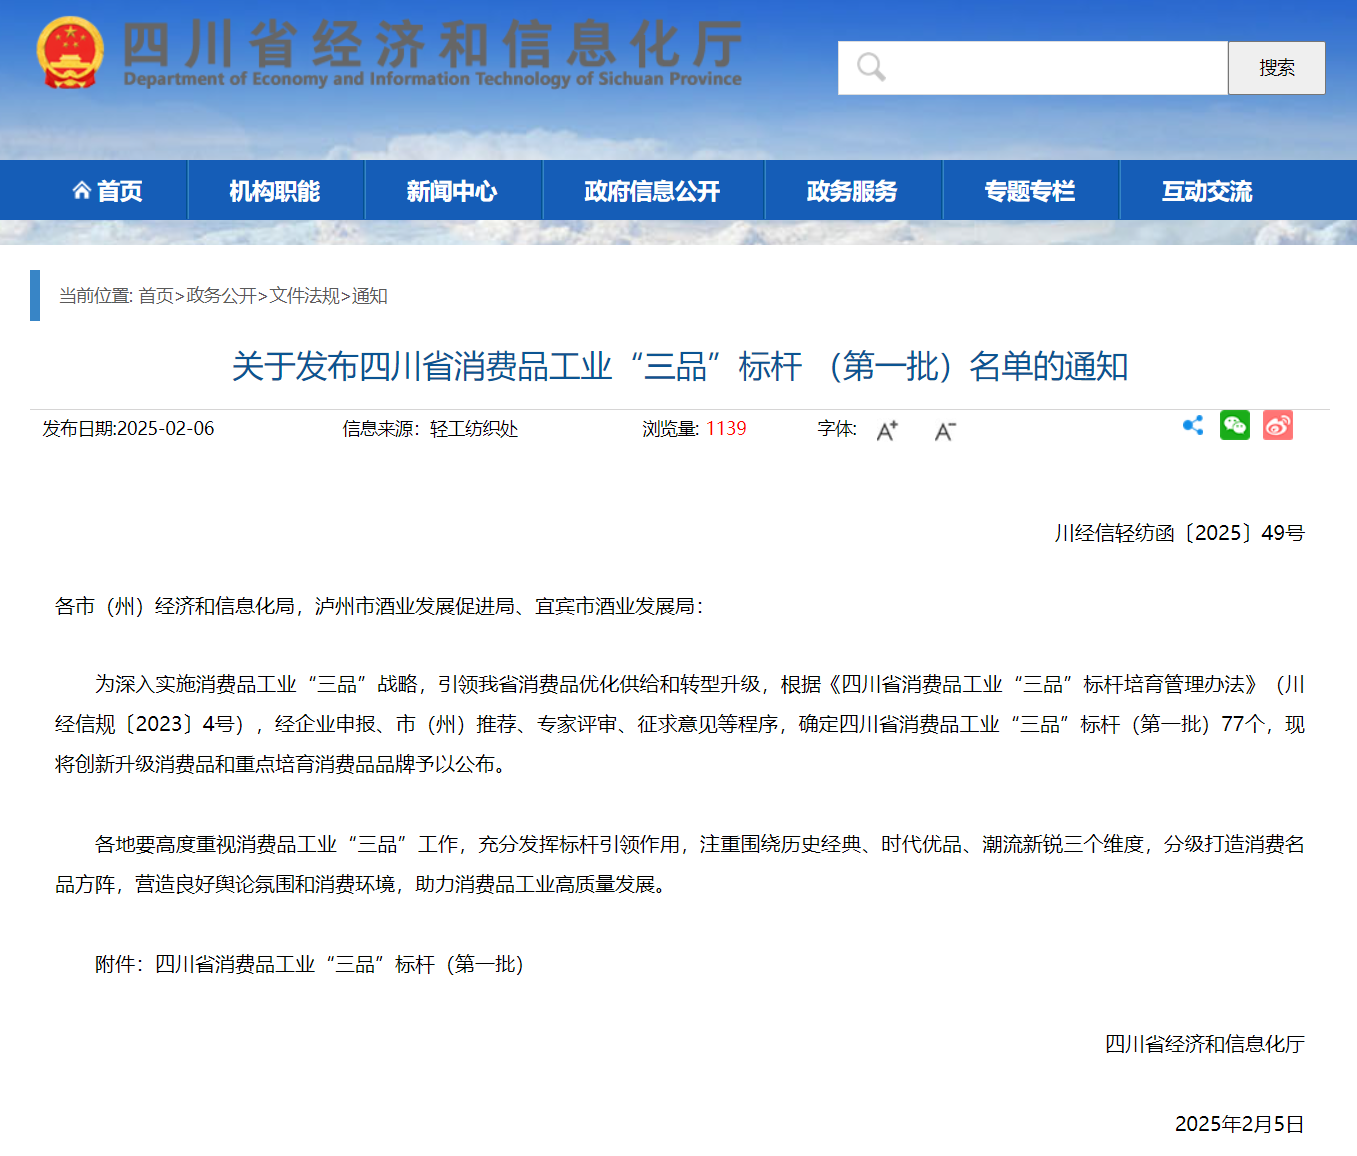Share article via Weibo icon
Image resolution: width=1357 pixels, height=1156 pixels.
tap(1277, 426)
